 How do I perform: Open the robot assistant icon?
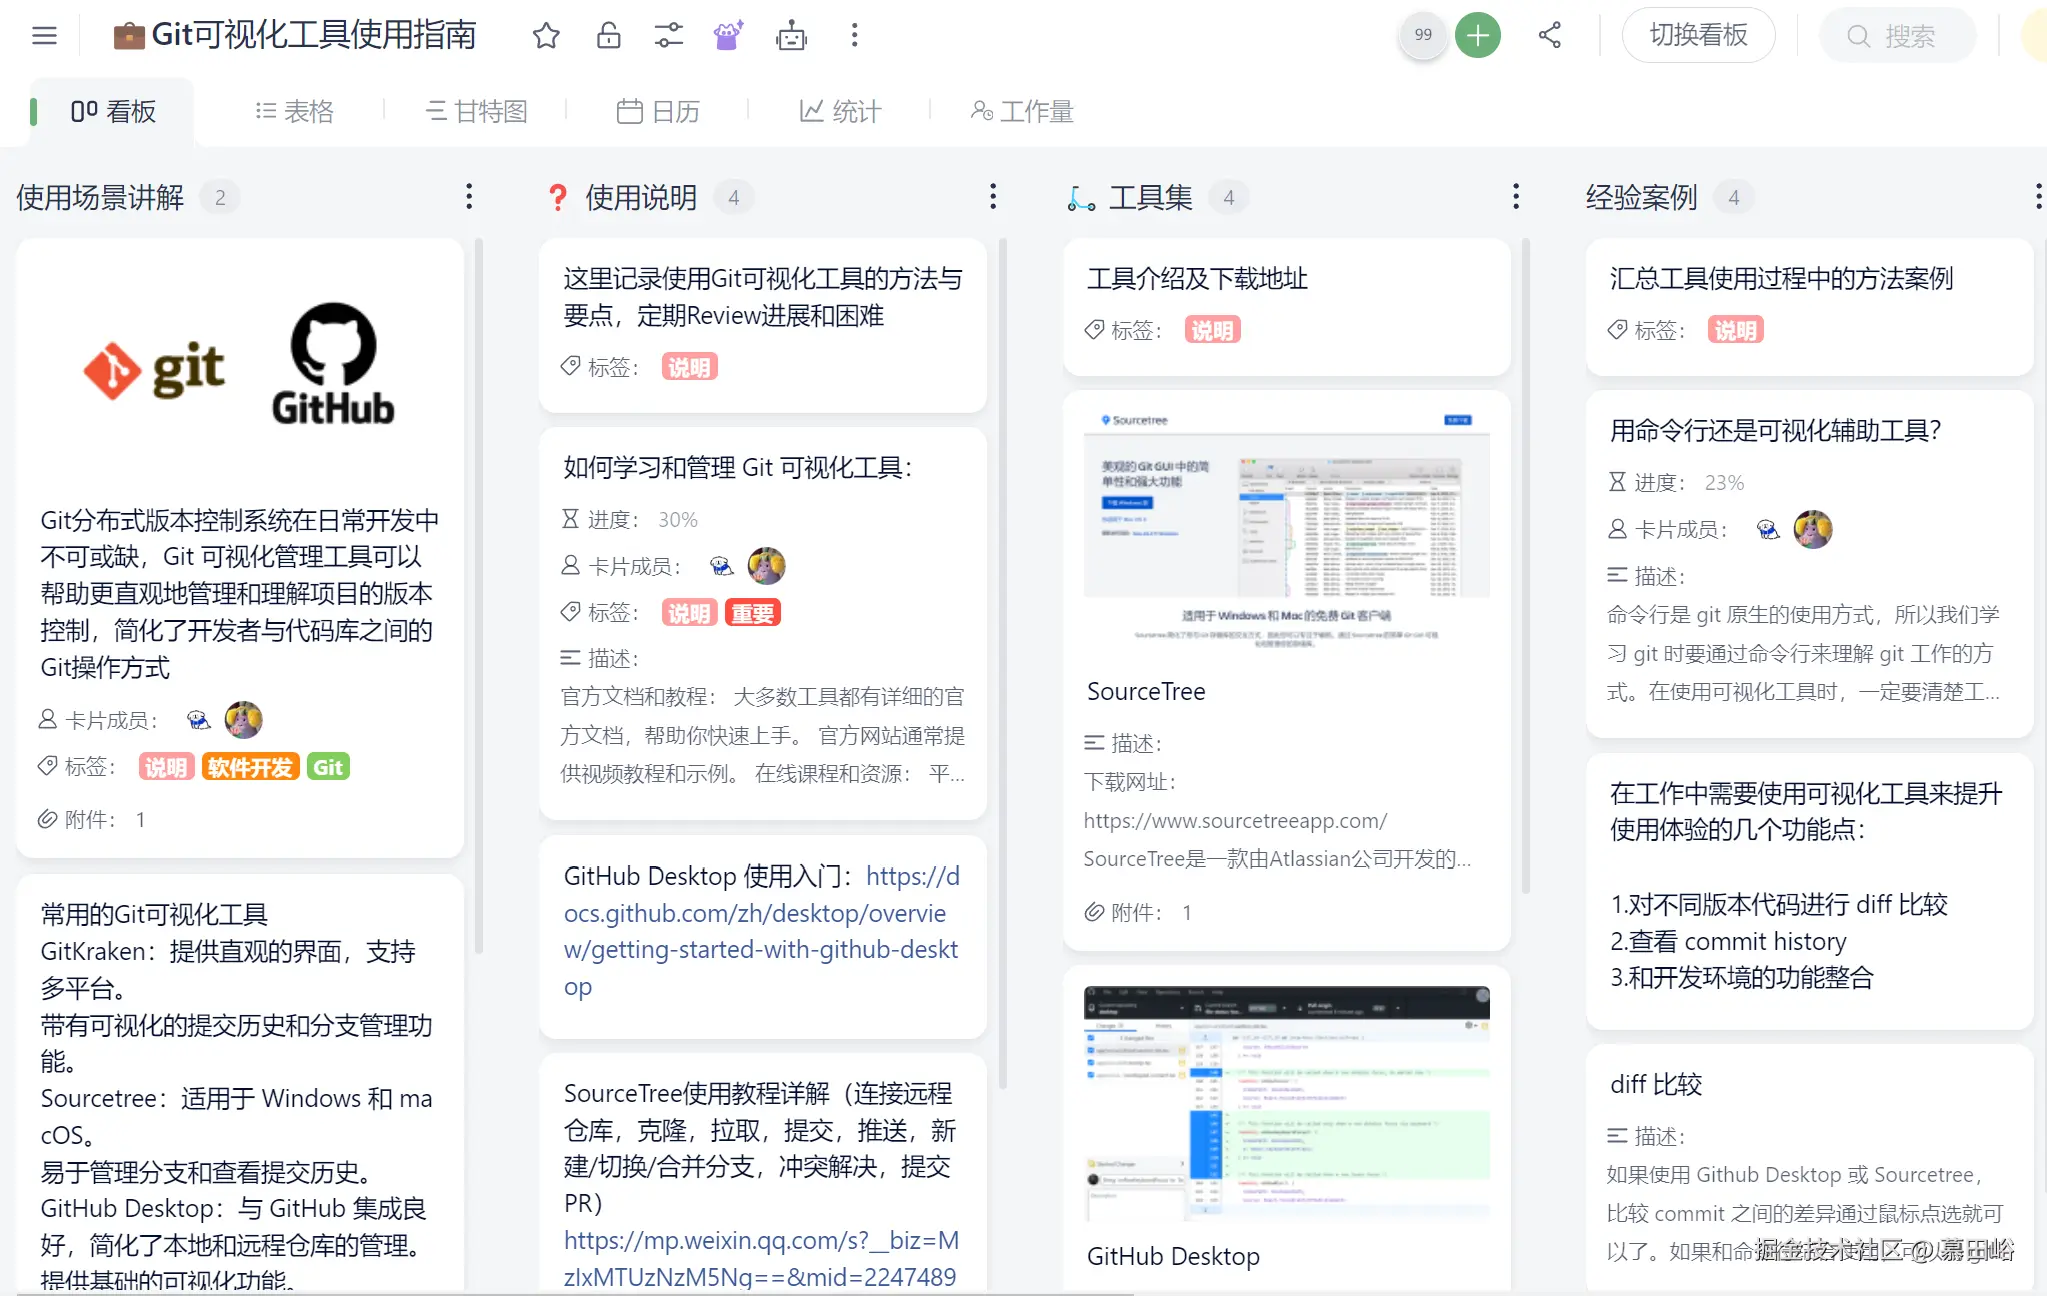coord(791,36)
